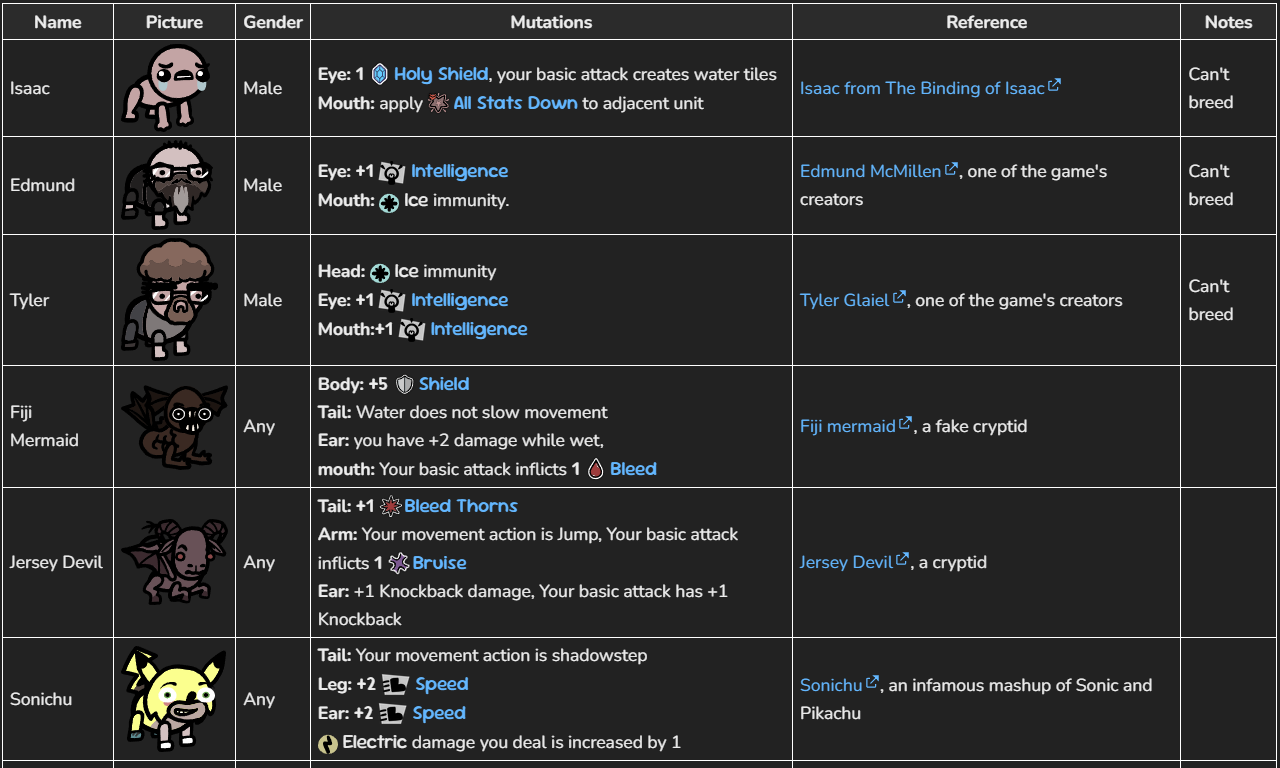Viewport: 1280px width, 768px height.
Task: Click the Ice icon in Tyler's Head mutation
Action: tap(380, 272)
